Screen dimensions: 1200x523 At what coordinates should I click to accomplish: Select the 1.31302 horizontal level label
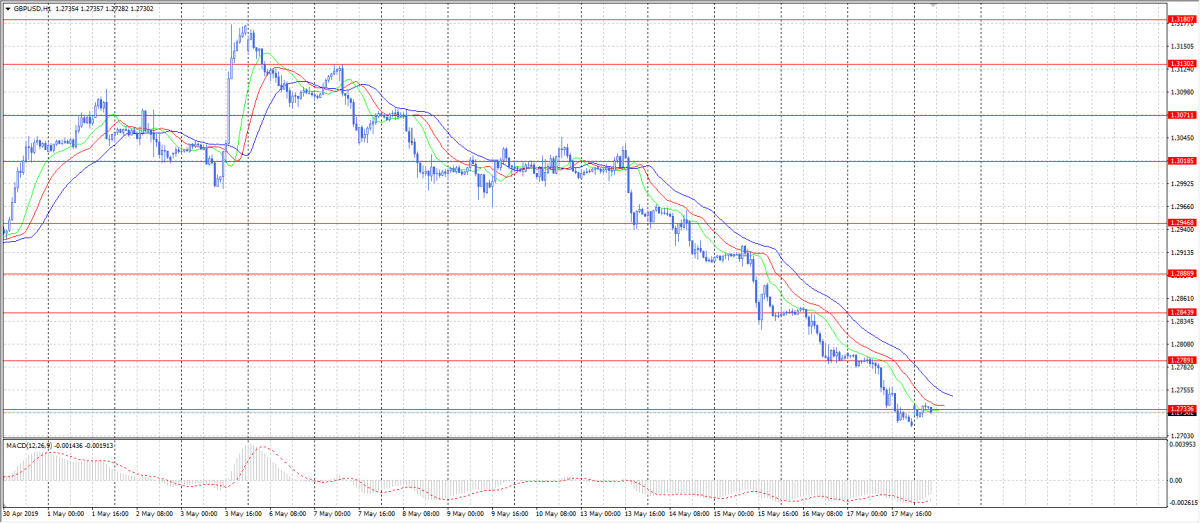click(x=1181, y=64)
